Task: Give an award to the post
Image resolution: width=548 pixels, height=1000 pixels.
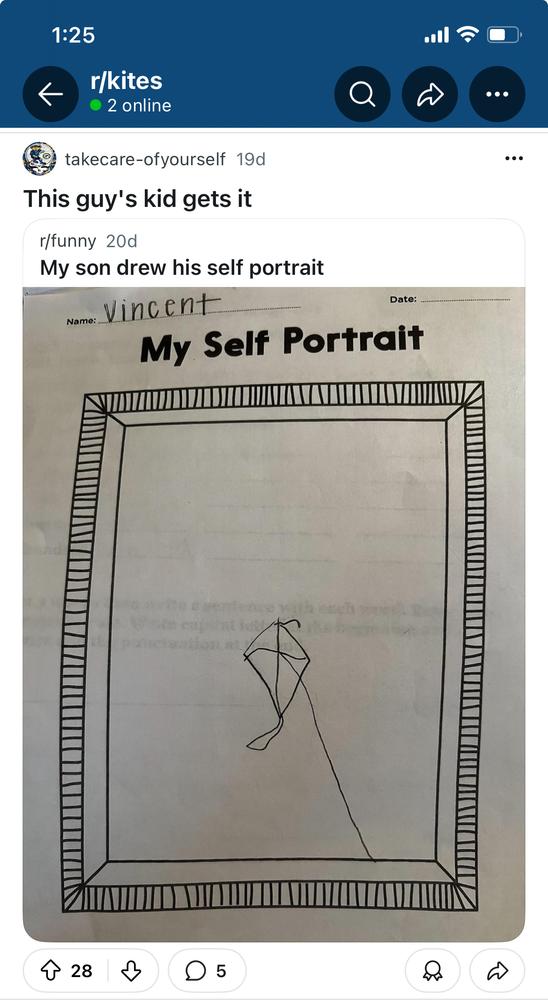Action: (x=433, y=971)
